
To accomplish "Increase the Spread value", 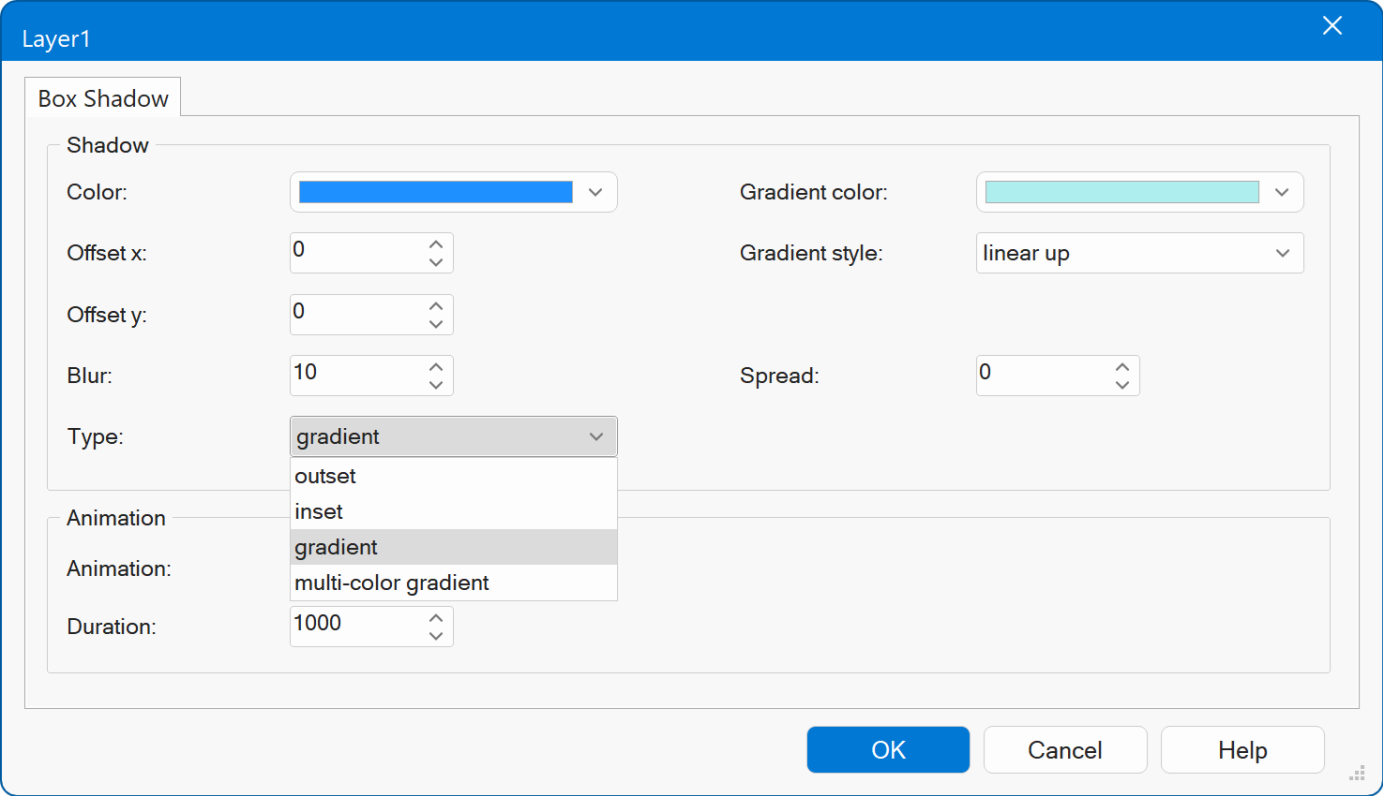I will coord(1122,367).
